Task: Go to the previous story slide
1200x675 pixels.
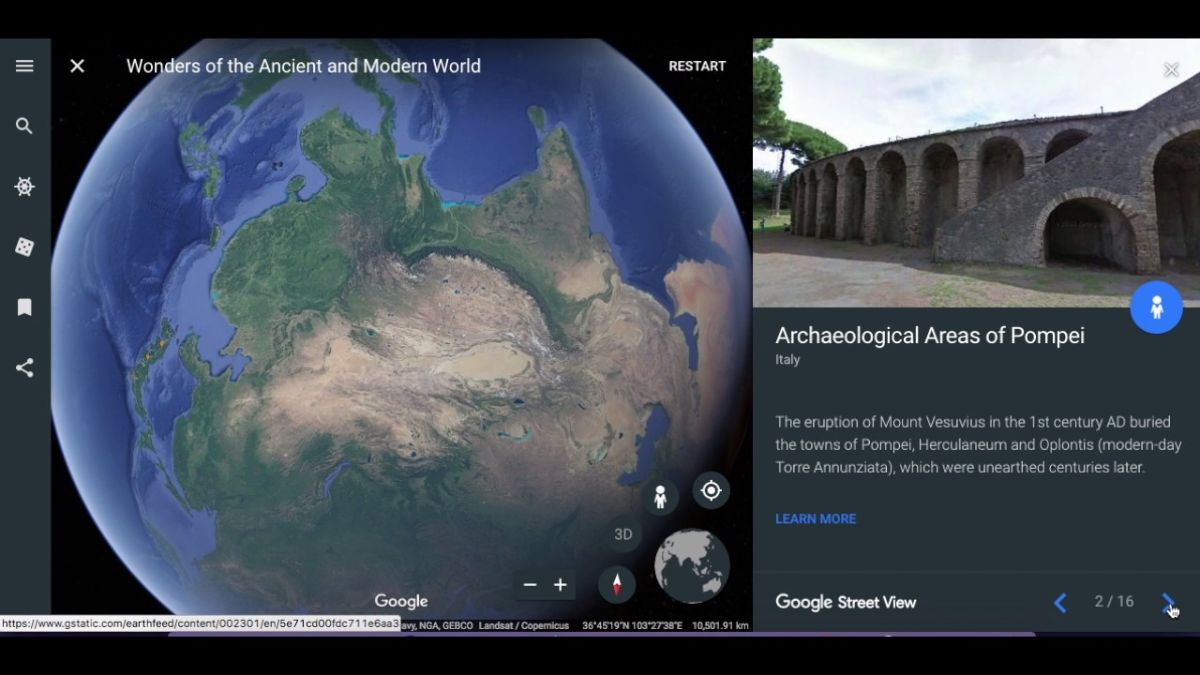Action: click(1060, 602)
